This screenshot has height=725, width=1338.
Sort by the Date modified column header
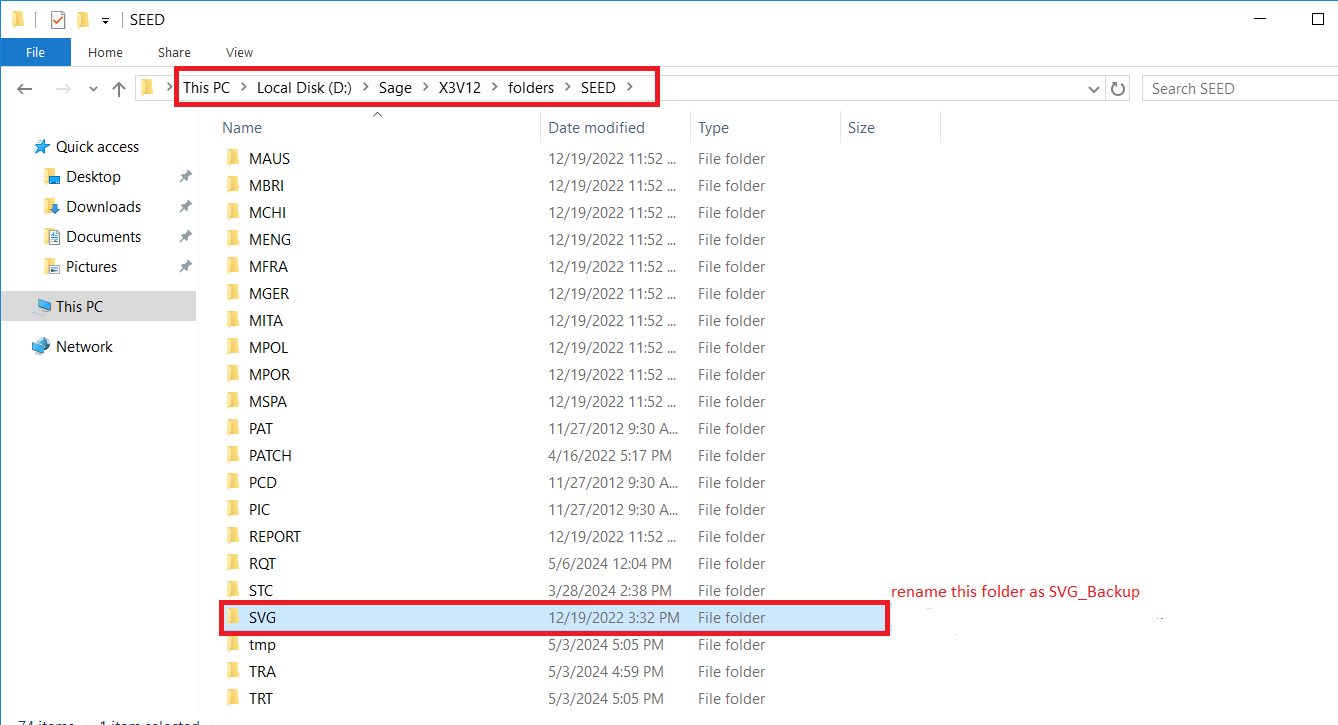point(596,127)
